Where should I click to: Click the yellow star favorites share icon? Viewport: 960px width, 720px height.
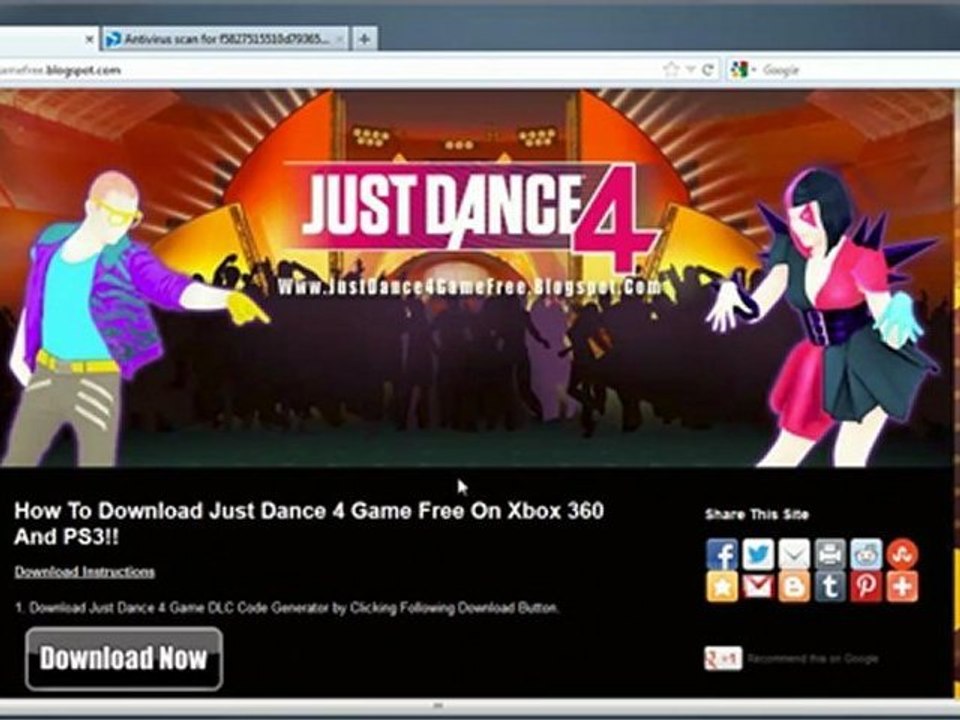point(722,587)
